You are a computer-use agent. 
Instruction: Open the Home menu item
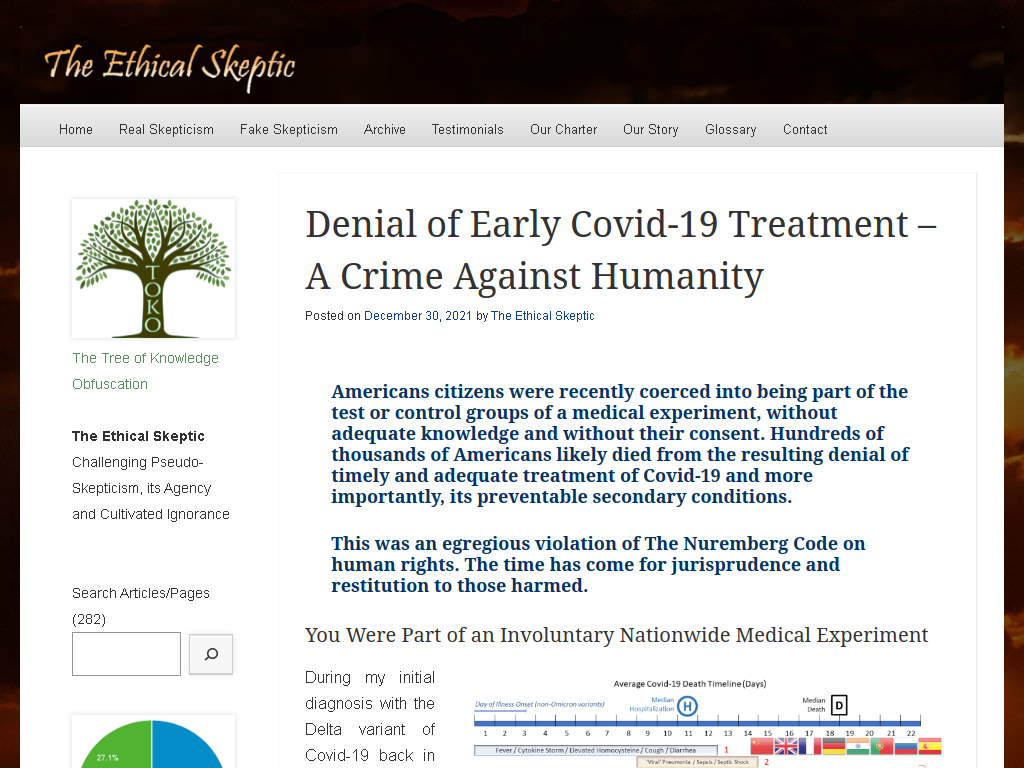click(76, 129)
